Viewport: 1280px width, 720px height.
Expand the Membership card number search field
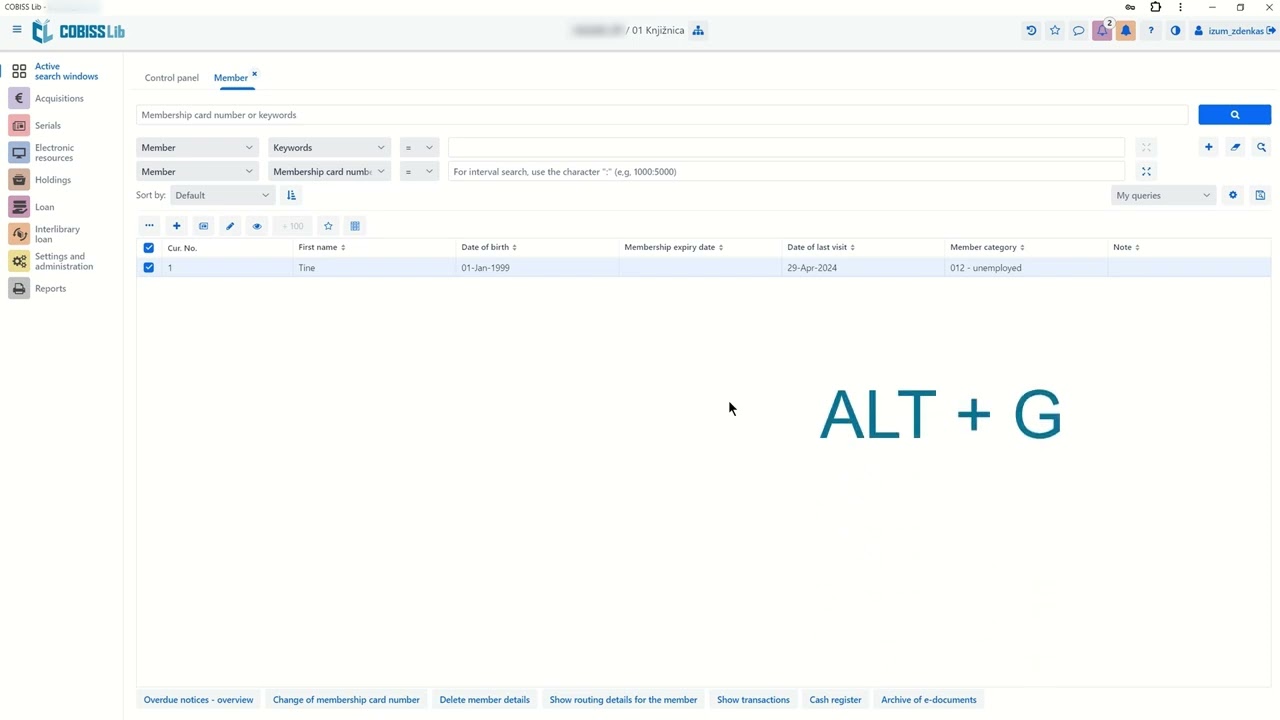click(x=1146, y=172)
